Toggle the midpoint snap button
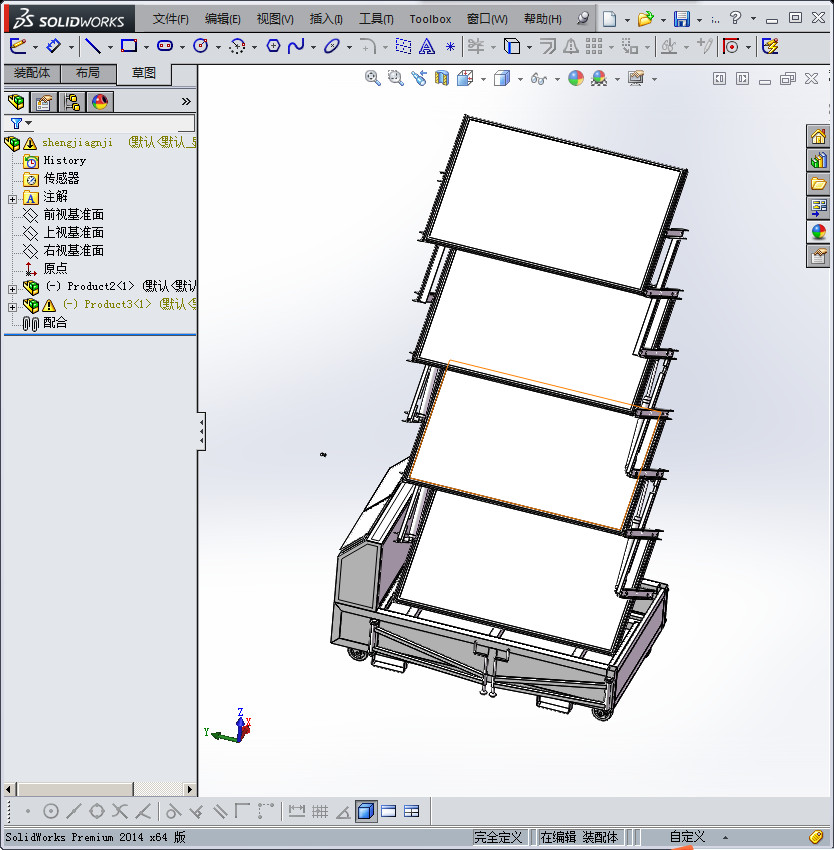834x850 pixels. 74,812
